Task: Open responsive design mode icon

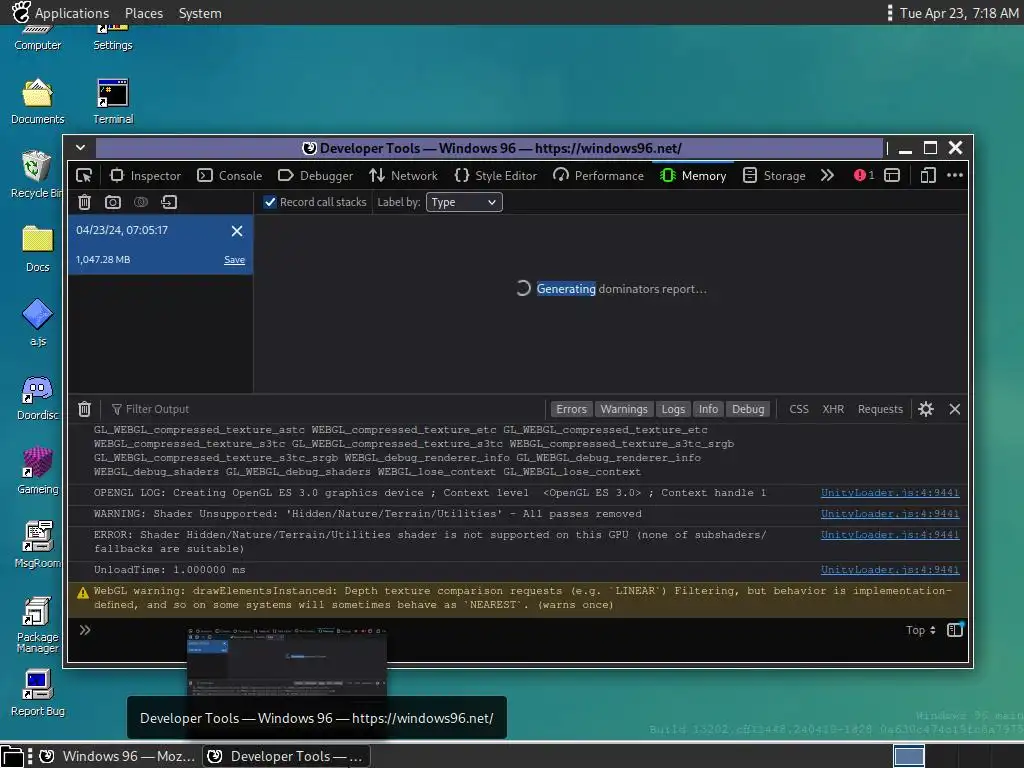Action: [x=928, y=176]
